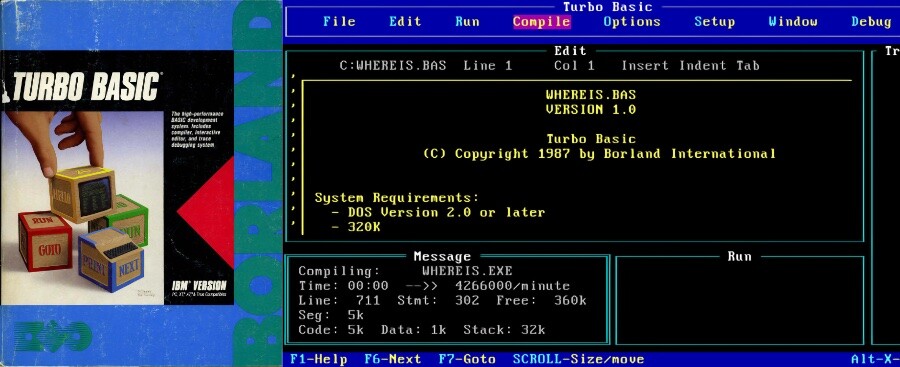Click the IBM VERSION label on the box
The width and height of the screenshot is (900, 367).
199,285
